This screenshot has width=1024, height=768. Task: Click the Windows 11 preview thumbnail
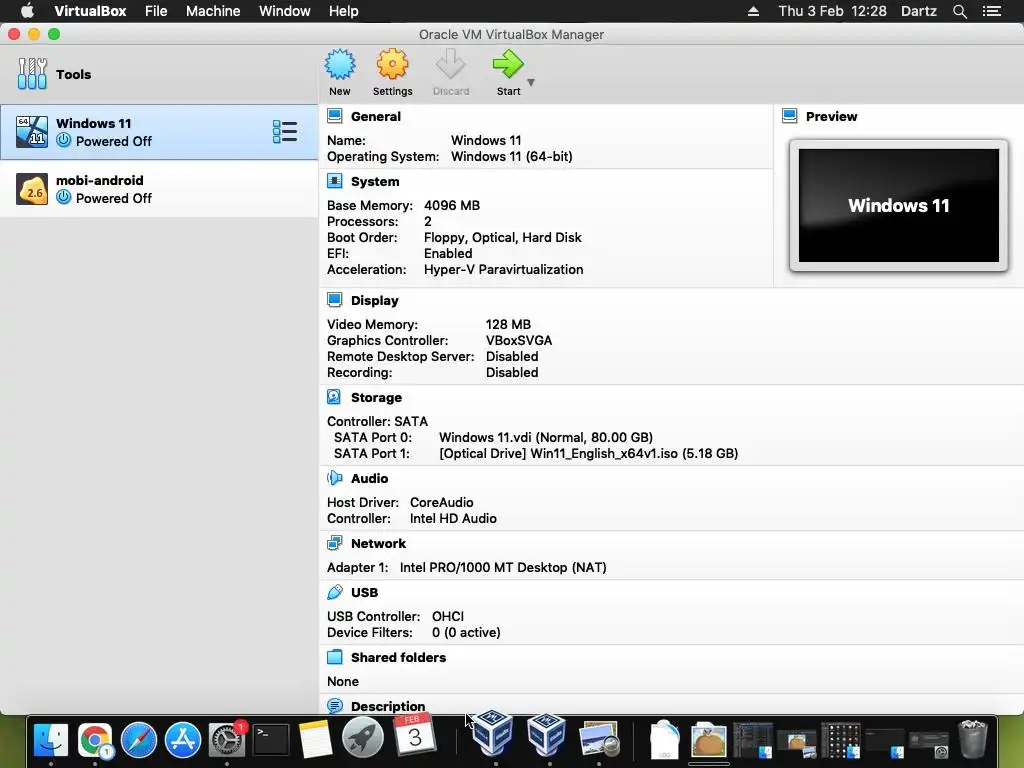[899, 205]
